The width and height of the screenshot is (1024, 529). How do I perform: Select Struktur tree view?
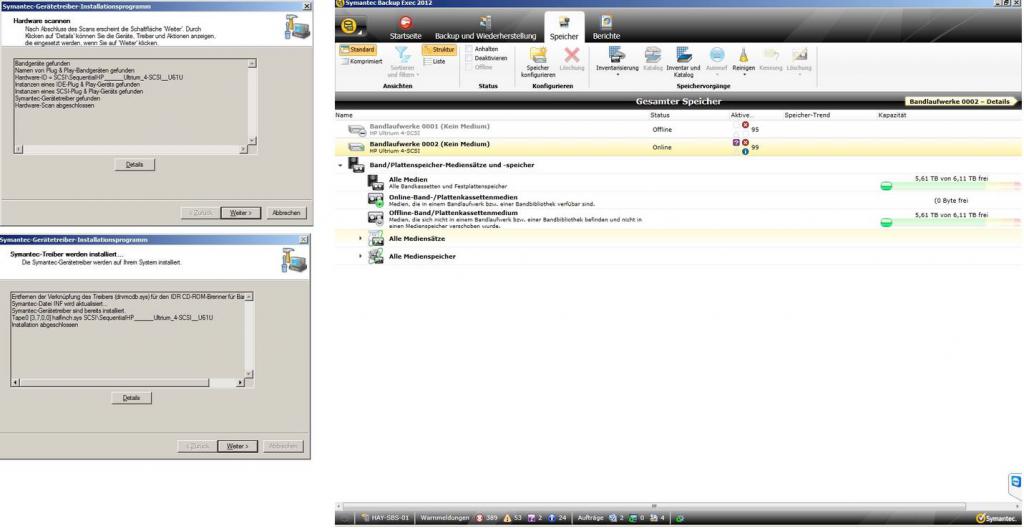[439, 50]
